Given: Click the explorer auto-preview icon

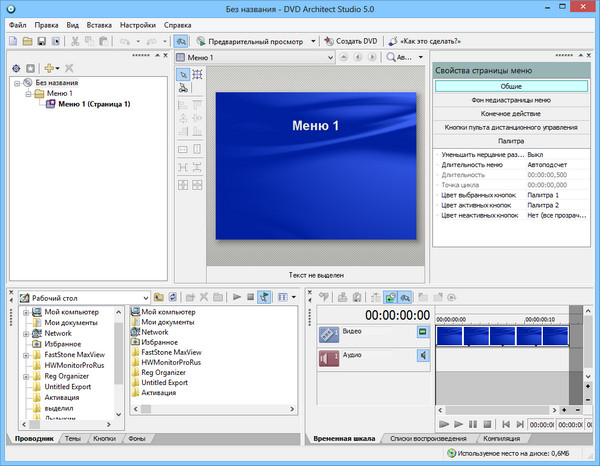Looking at the screenshot, I should (264, 297).
